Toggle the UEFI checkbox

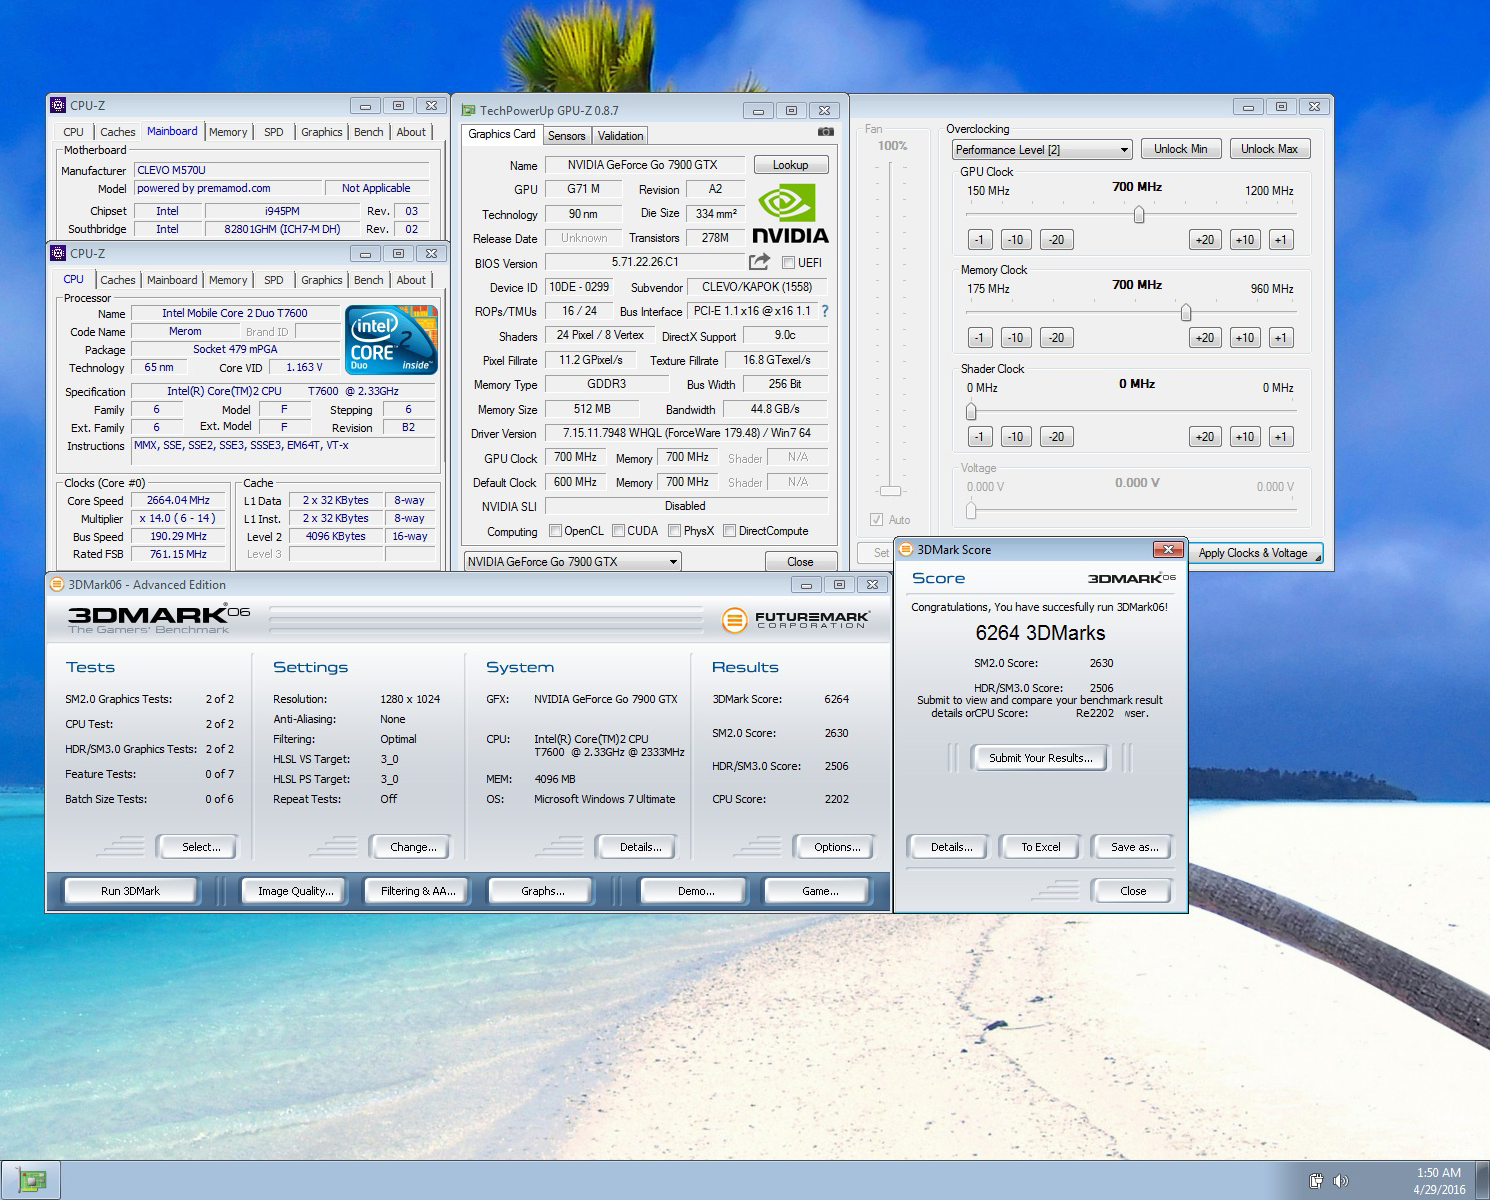click(788, 263)
